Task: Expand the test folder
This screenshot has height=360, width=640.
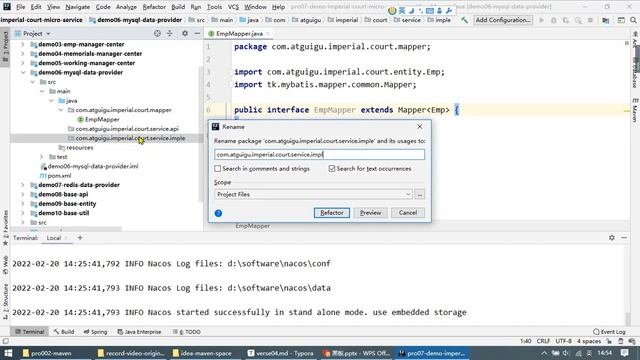Action: [42, 157]
